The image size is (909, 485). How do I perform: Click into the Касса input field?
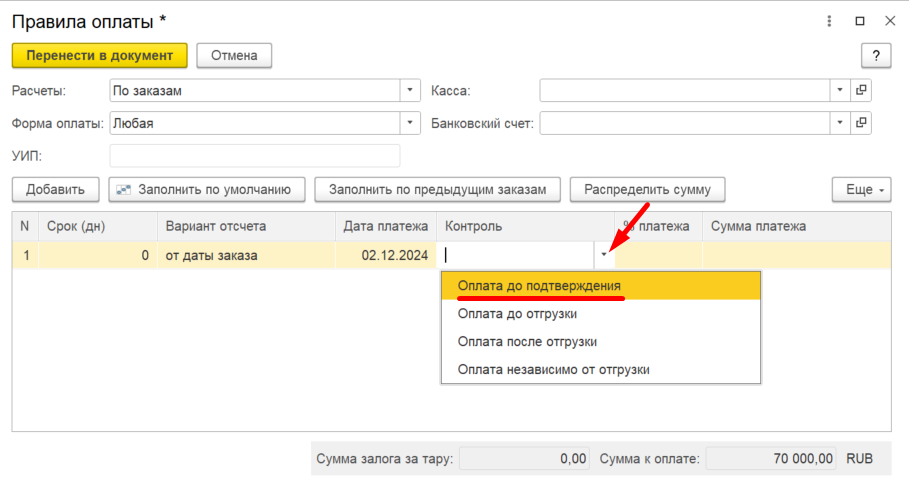point(685,90)
